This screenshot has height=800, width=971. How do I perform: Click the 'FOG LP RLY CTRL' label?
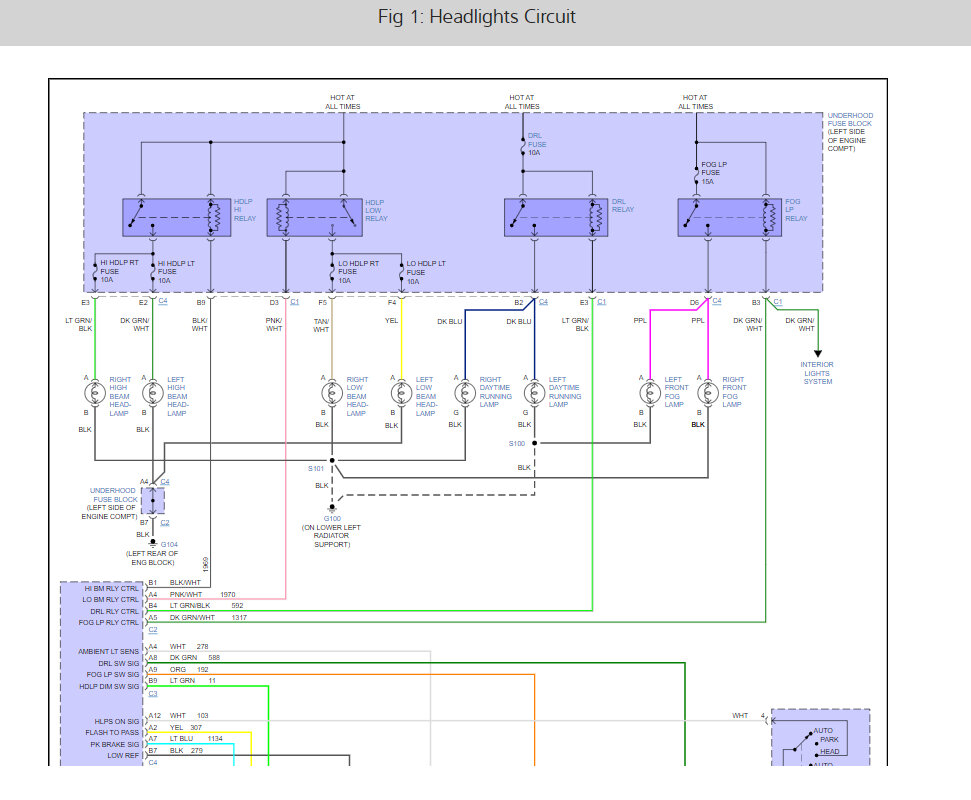[108, 622]
